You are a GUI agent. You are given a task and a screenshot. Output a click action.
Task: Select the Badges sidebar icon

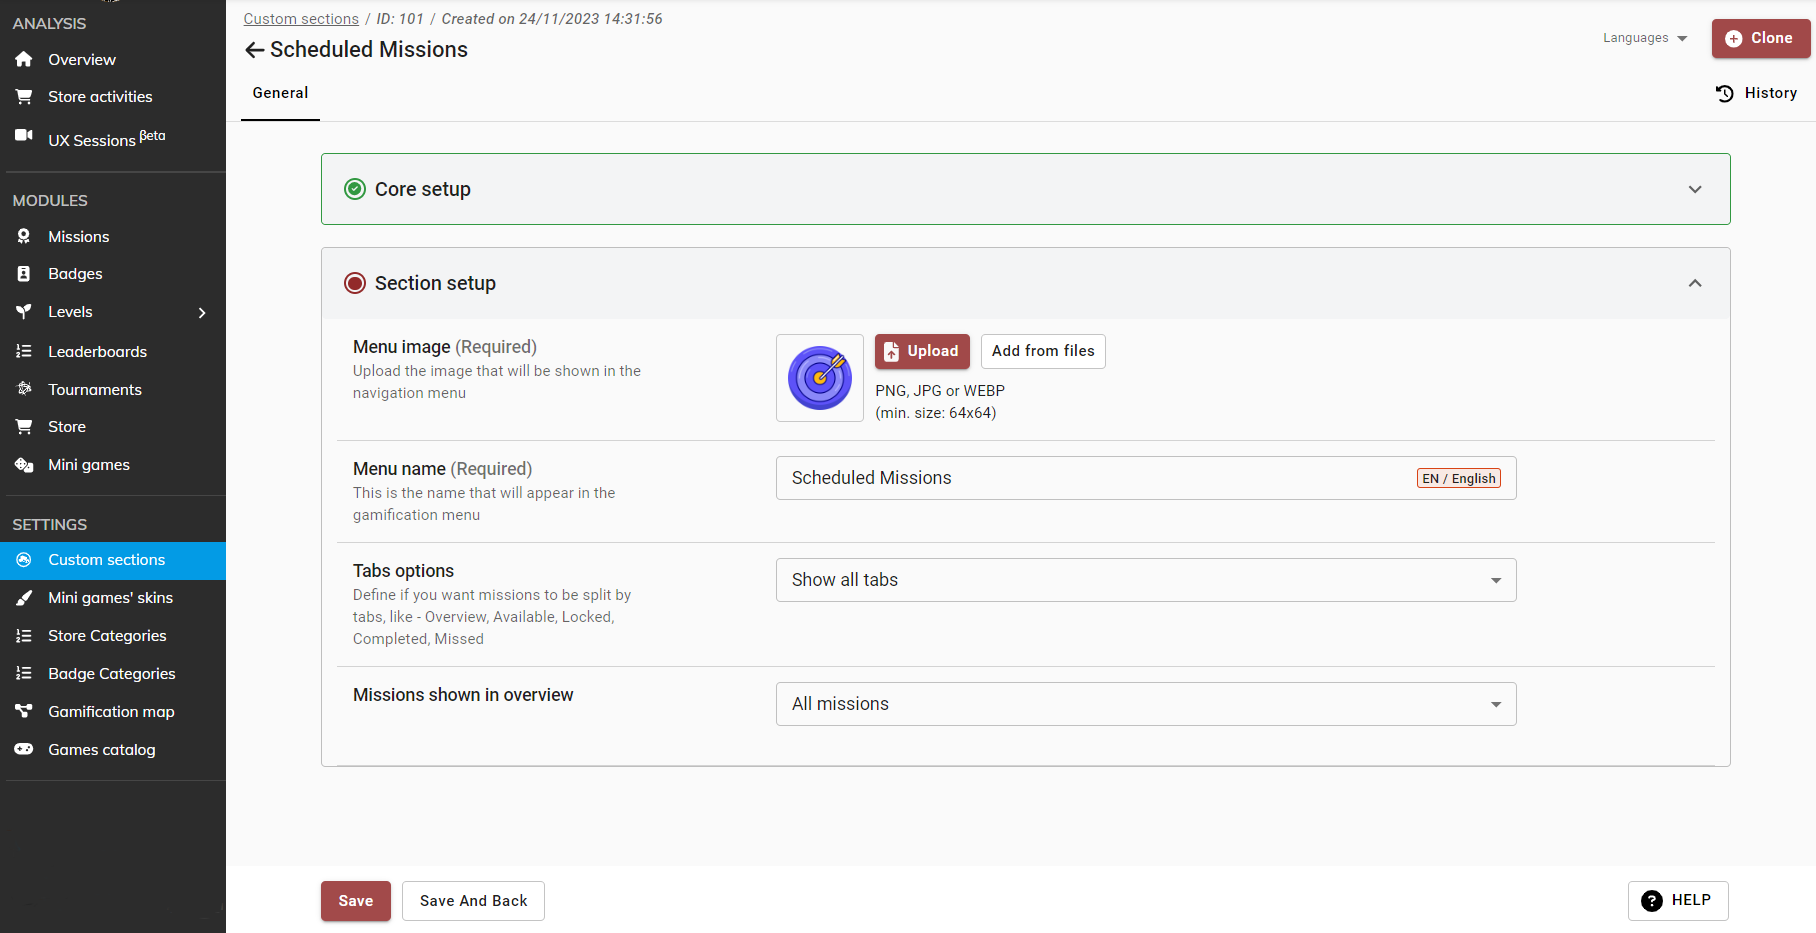24,274
